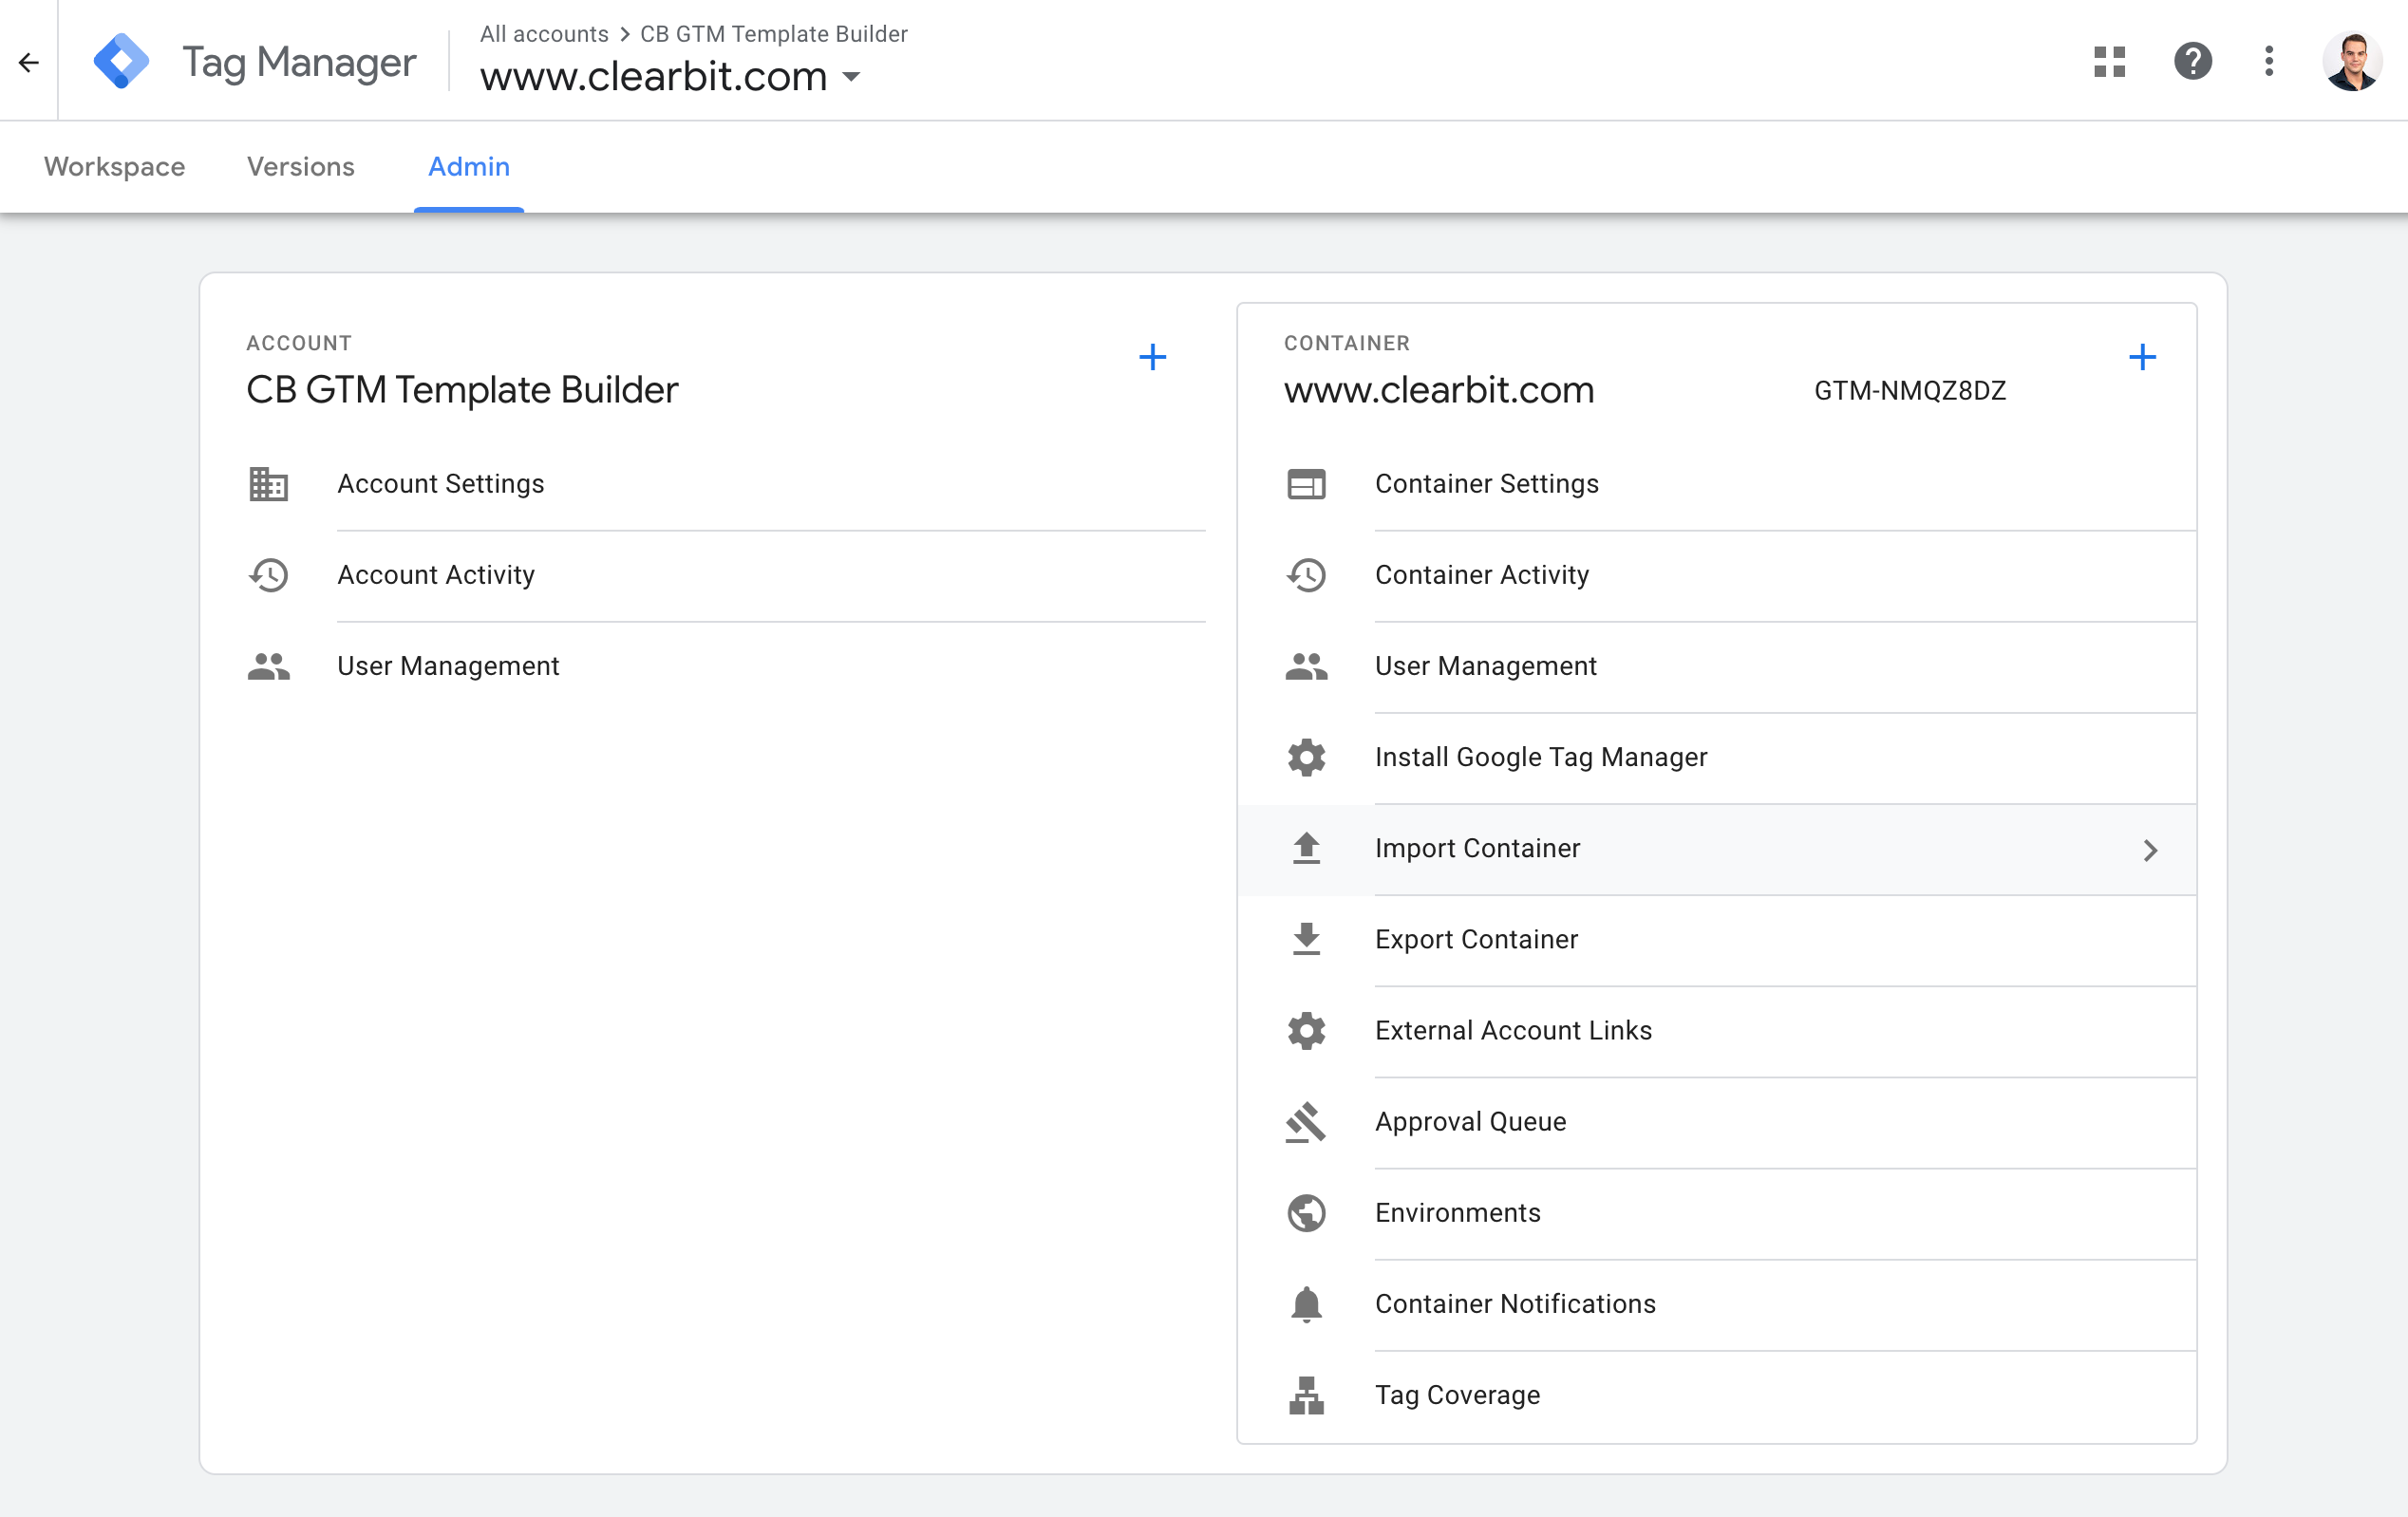Screen dimensions: 2408x1517
Task: Click the back arrow icon
Action: 29,62
